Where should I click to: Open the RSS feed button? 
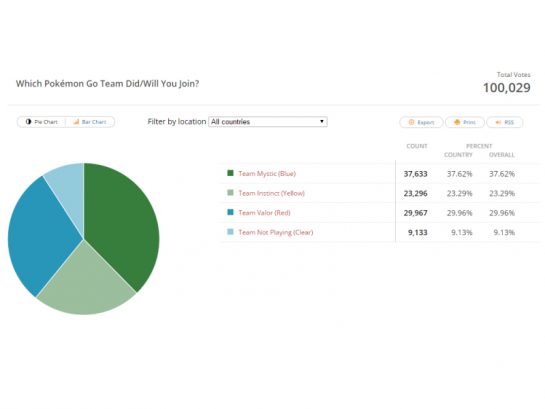point(505,122)
